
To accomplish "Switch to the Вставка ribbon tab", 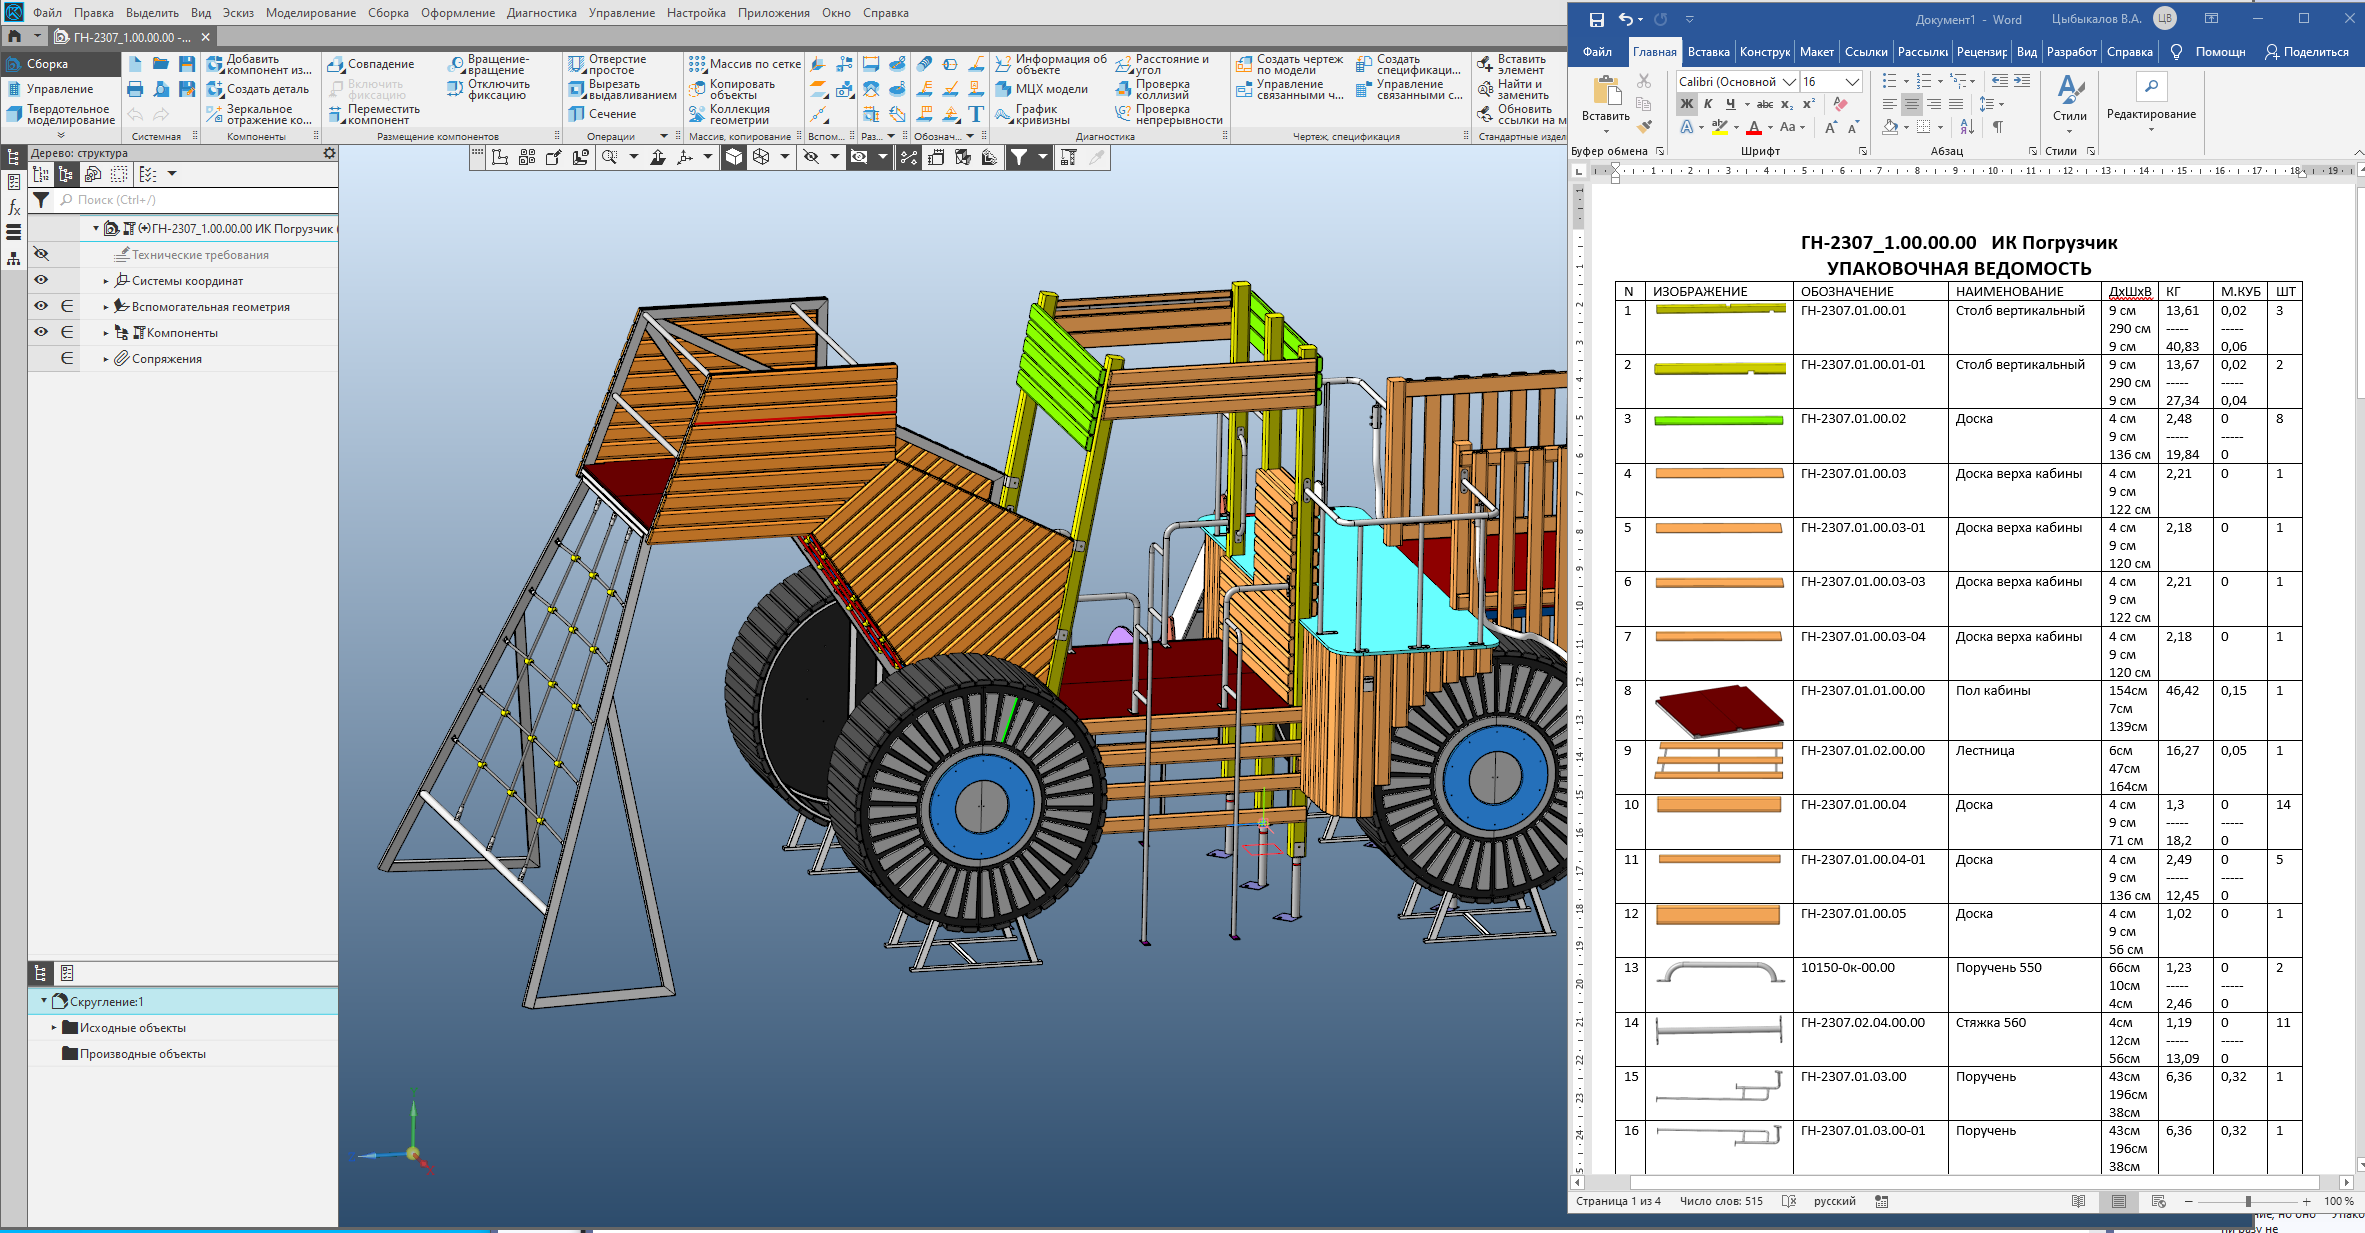I will [x=1708, y=52].
